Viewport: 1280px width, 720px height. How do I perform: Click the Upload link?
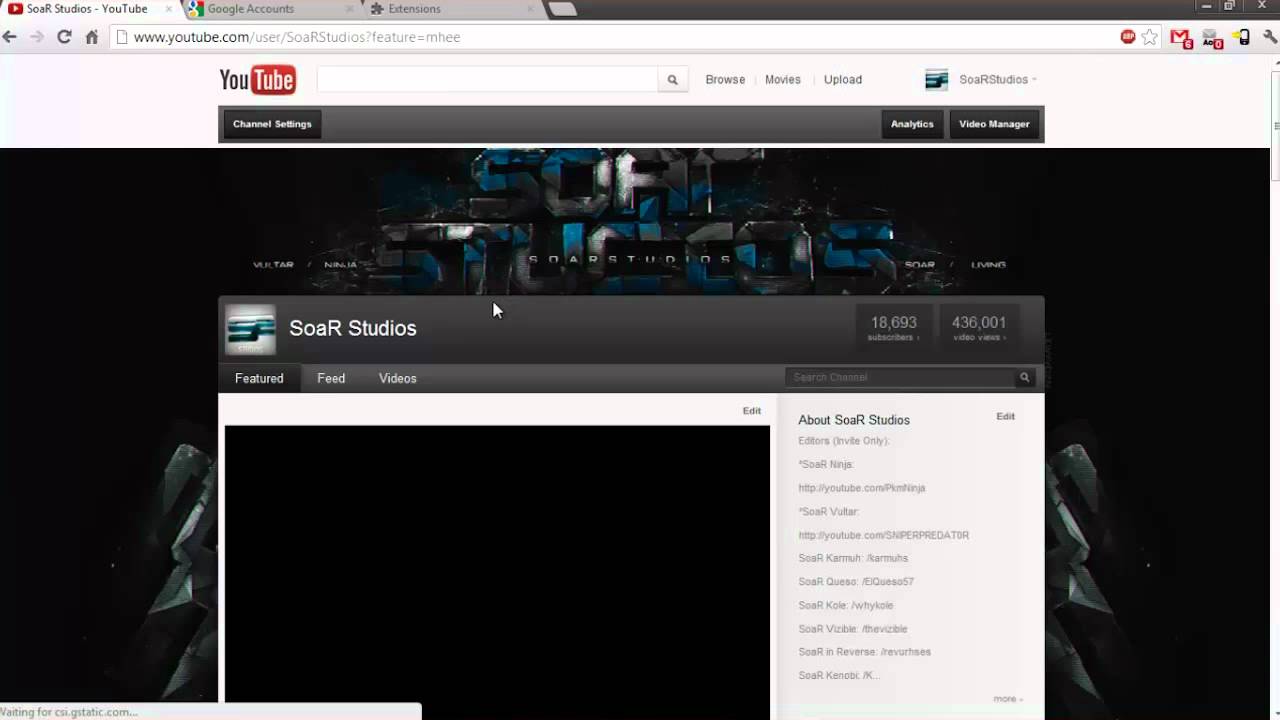pos(843,80)
